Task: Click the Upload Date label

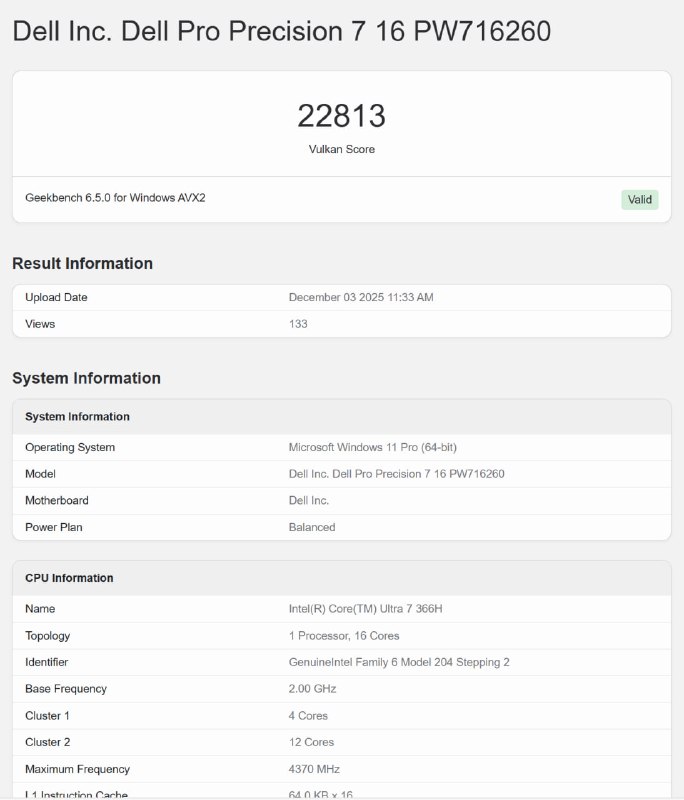Action: click(x=56, y=297)
